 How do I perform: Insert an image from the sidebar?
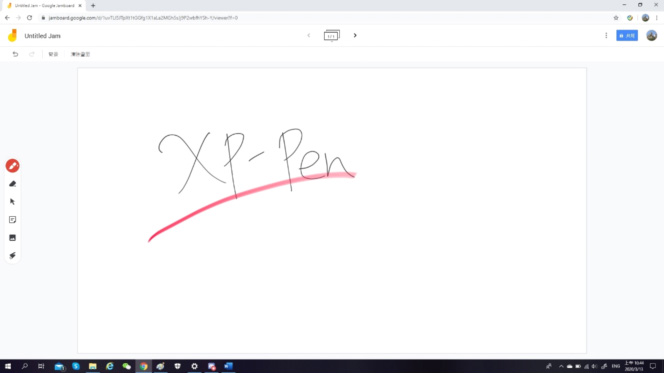pos(12,238)
